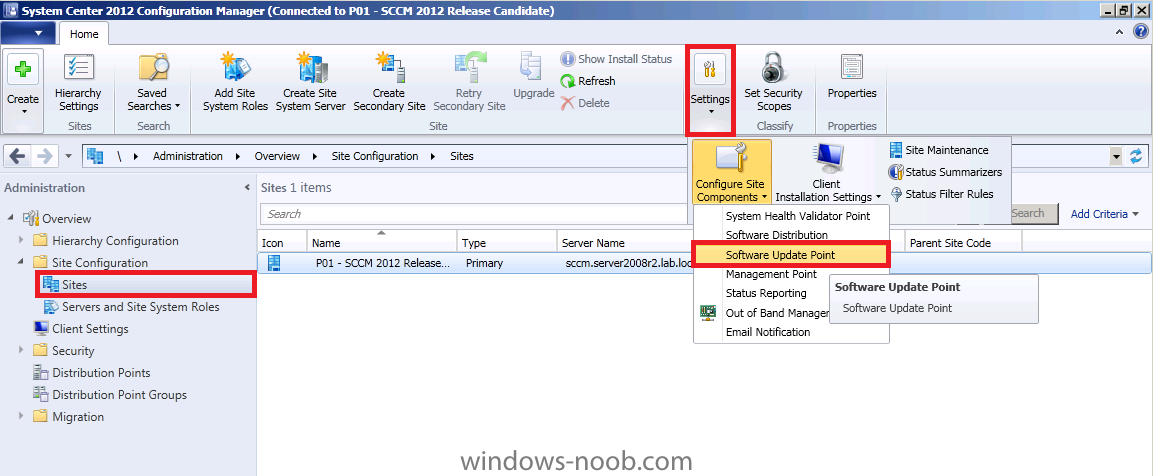Click Site Configuration in breadcrumb
Screen dimensions: 1153x476
tap(375, 156)
